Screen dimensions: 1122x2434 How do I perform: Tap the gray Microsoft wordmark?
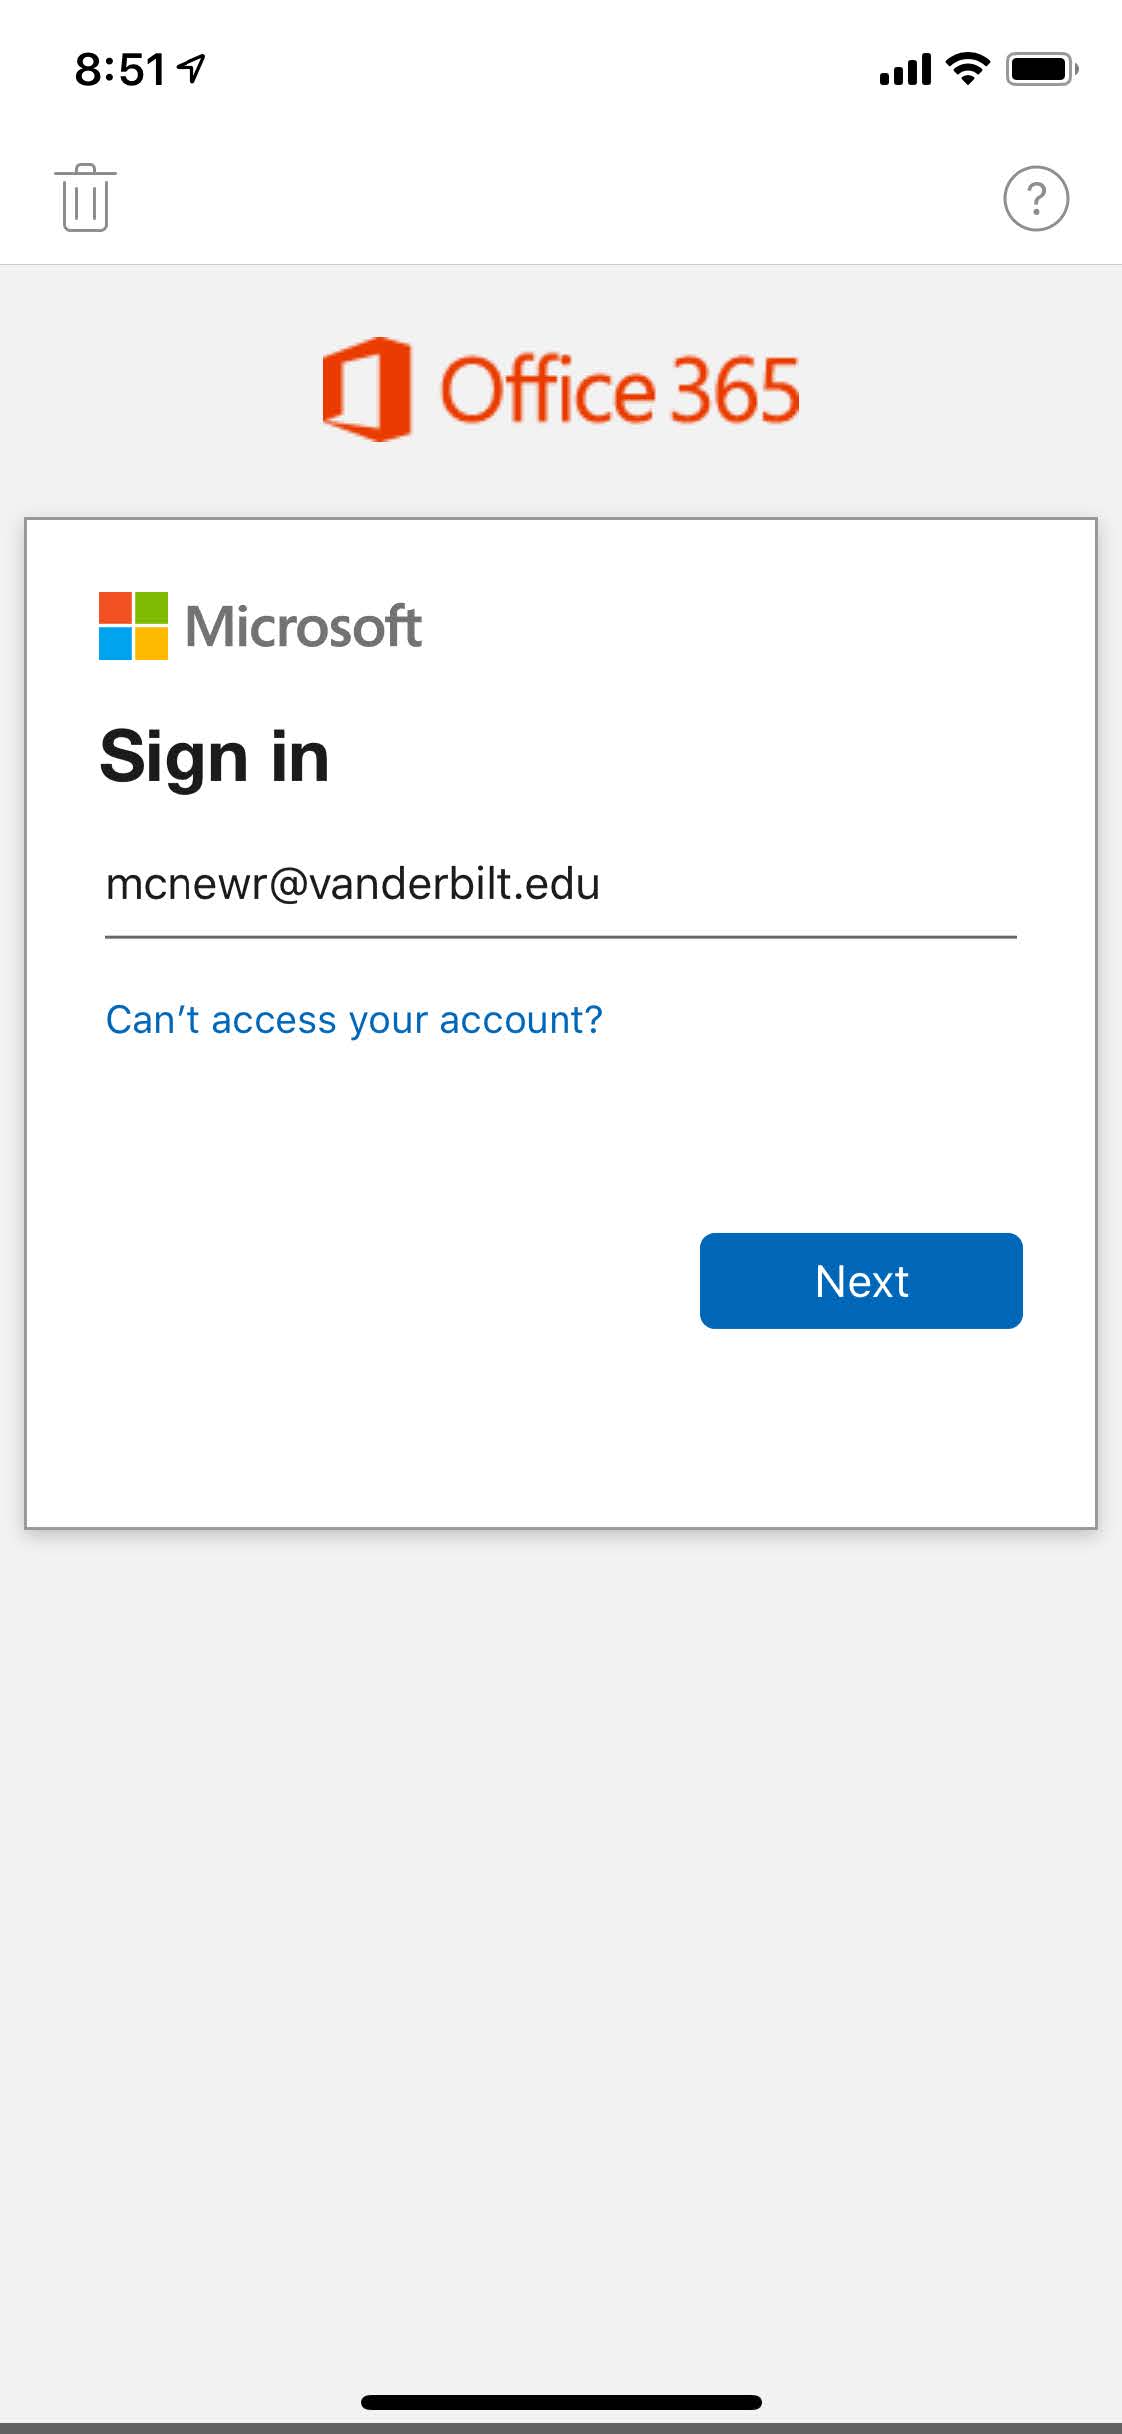click(304, 627)
